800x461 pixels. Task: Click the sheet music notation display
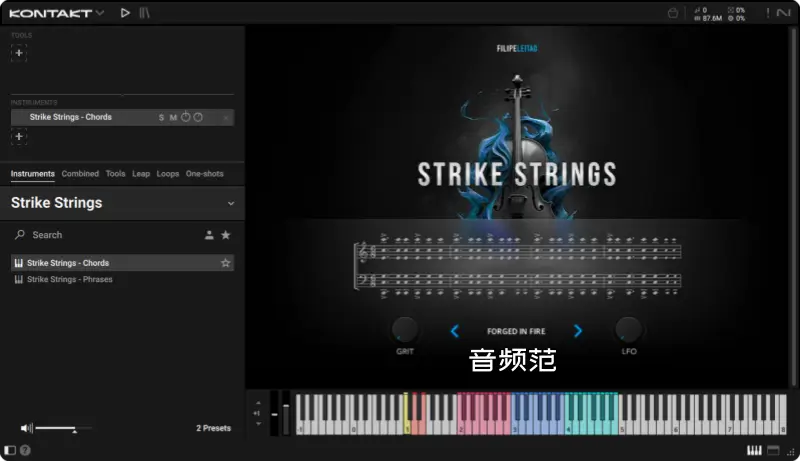(518, 266)
